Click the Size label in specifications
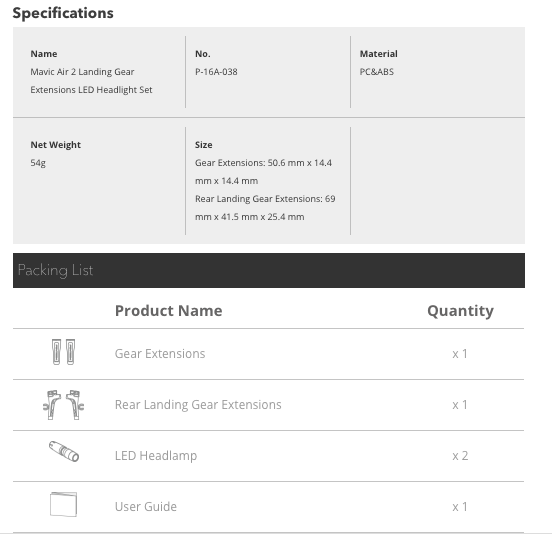 (203, 145)
